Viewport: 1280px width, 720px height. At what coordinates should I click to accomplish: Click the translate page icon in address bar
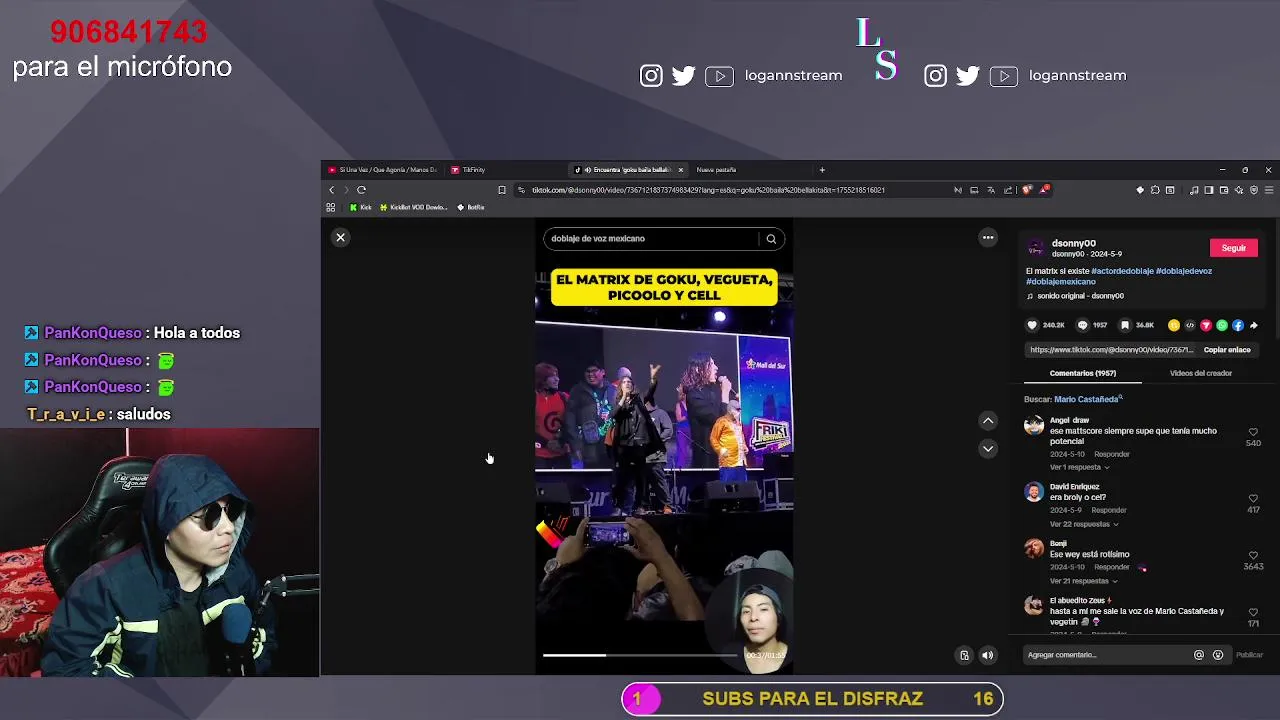click(x=991, y=190)
